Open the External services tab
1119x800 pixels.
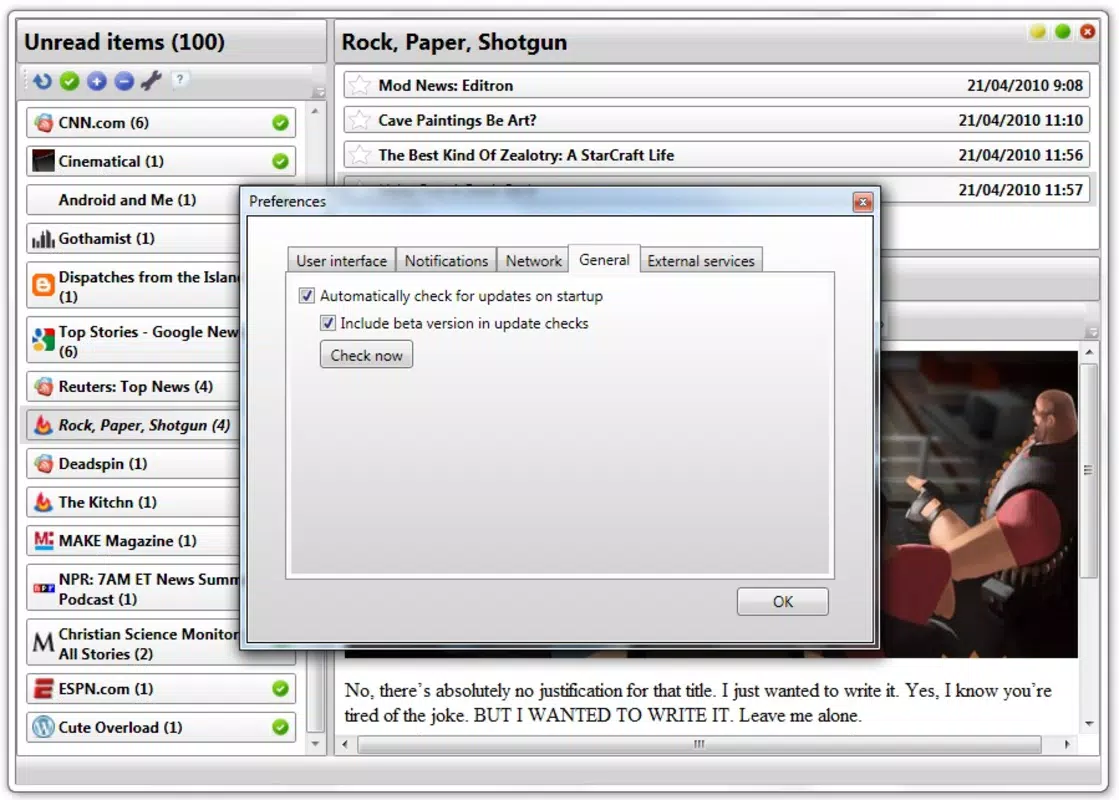point(701,261)
